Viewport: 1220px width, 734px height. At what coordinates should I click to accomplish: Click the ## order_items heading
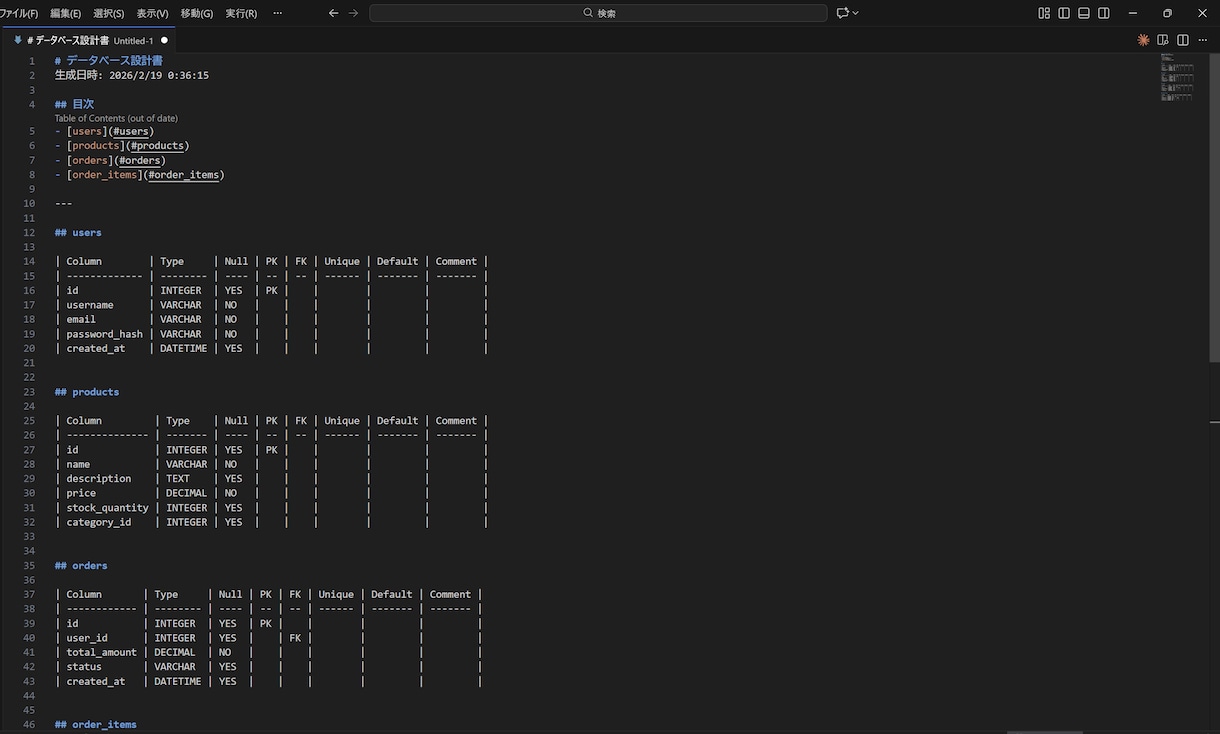[96, 725]
